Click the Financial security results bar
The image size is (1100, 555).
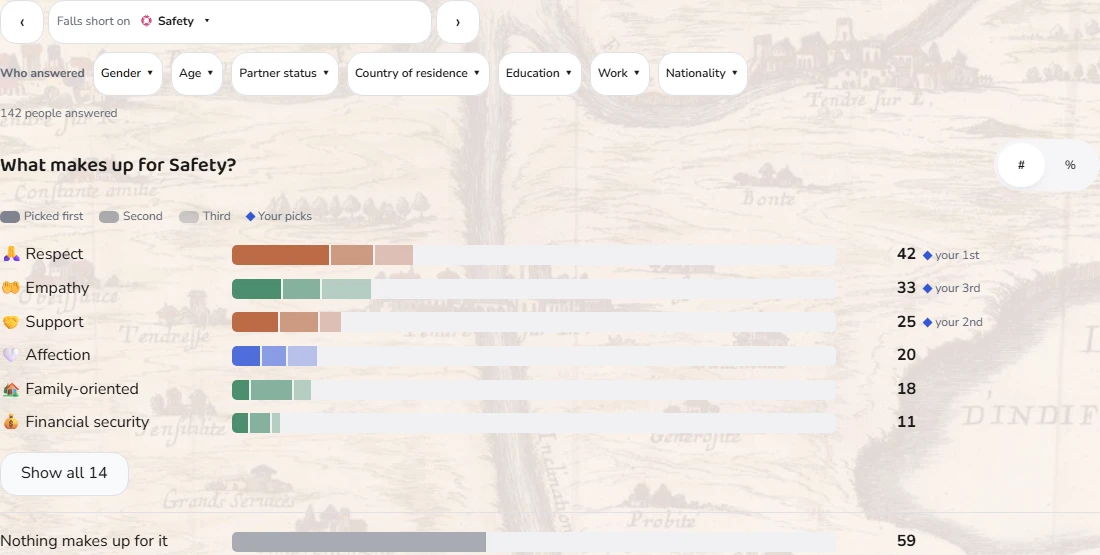[534, 423]
